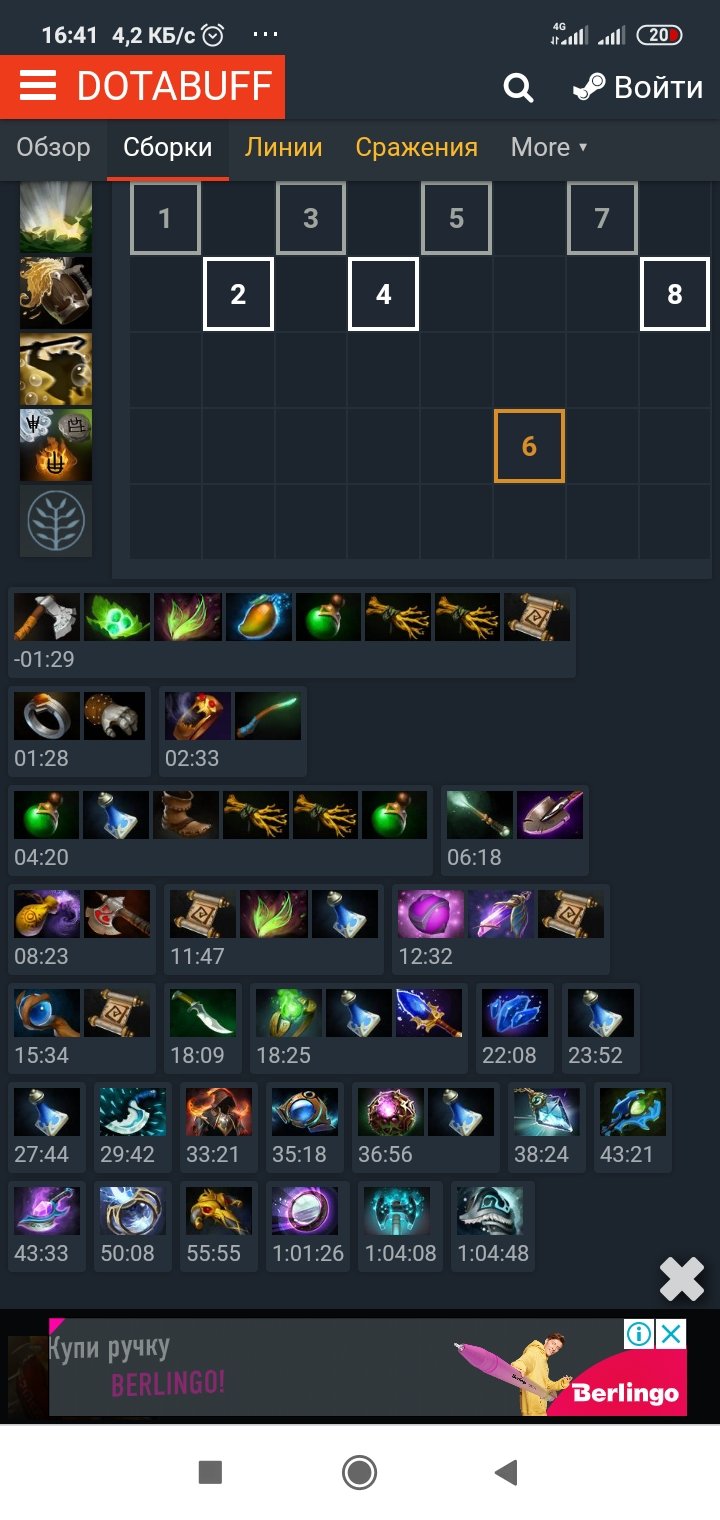Open the item bought at 18:09
The image size is (720, 1520).
point(204,1013)
